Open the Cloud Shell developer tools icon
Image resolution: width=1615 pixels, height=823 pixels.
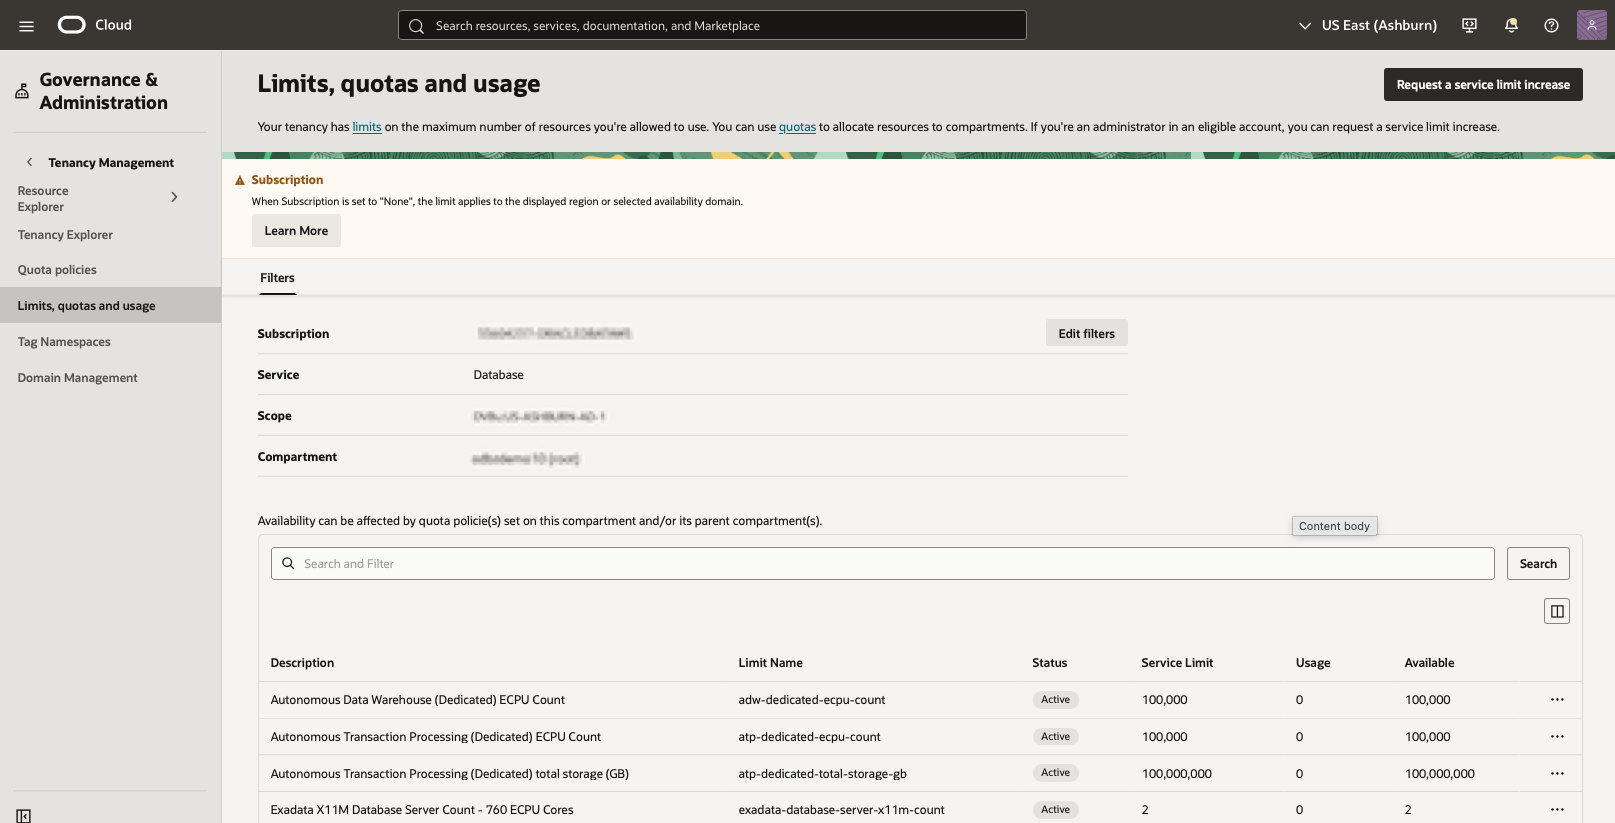(x=1469, y=26)
